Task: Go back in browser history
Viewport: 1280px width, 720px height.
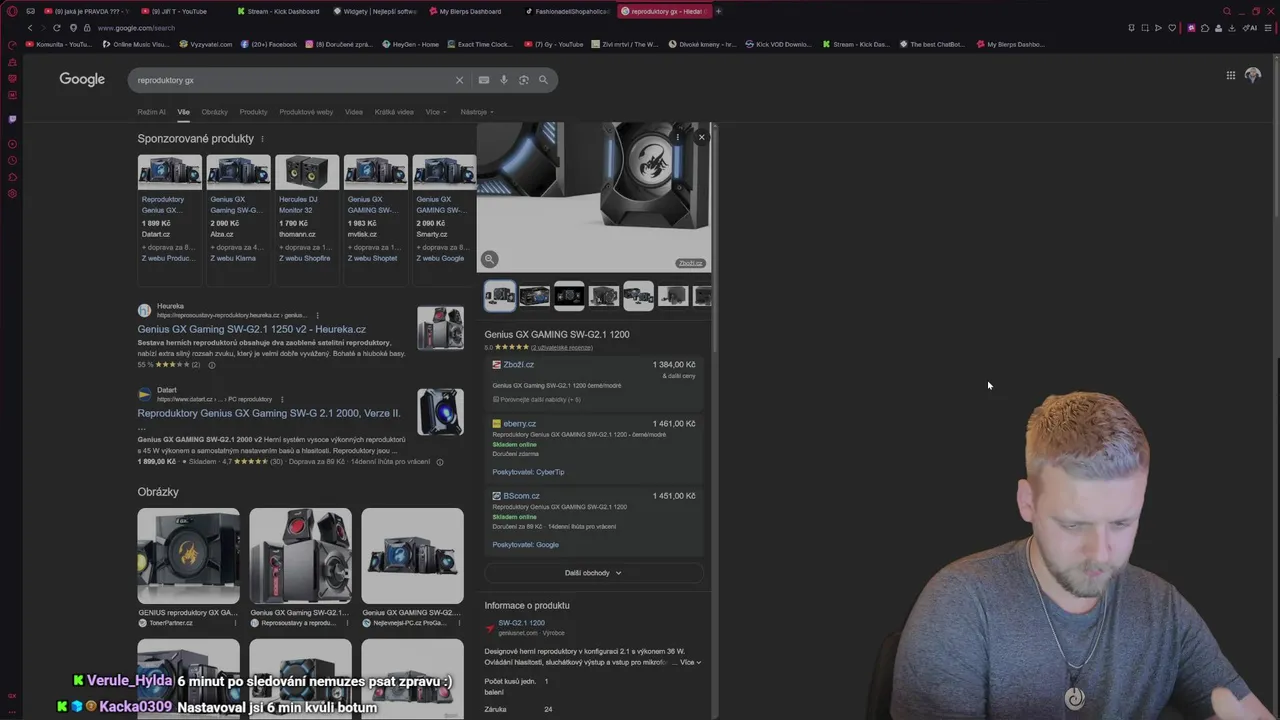Action: tap(30, 28)
